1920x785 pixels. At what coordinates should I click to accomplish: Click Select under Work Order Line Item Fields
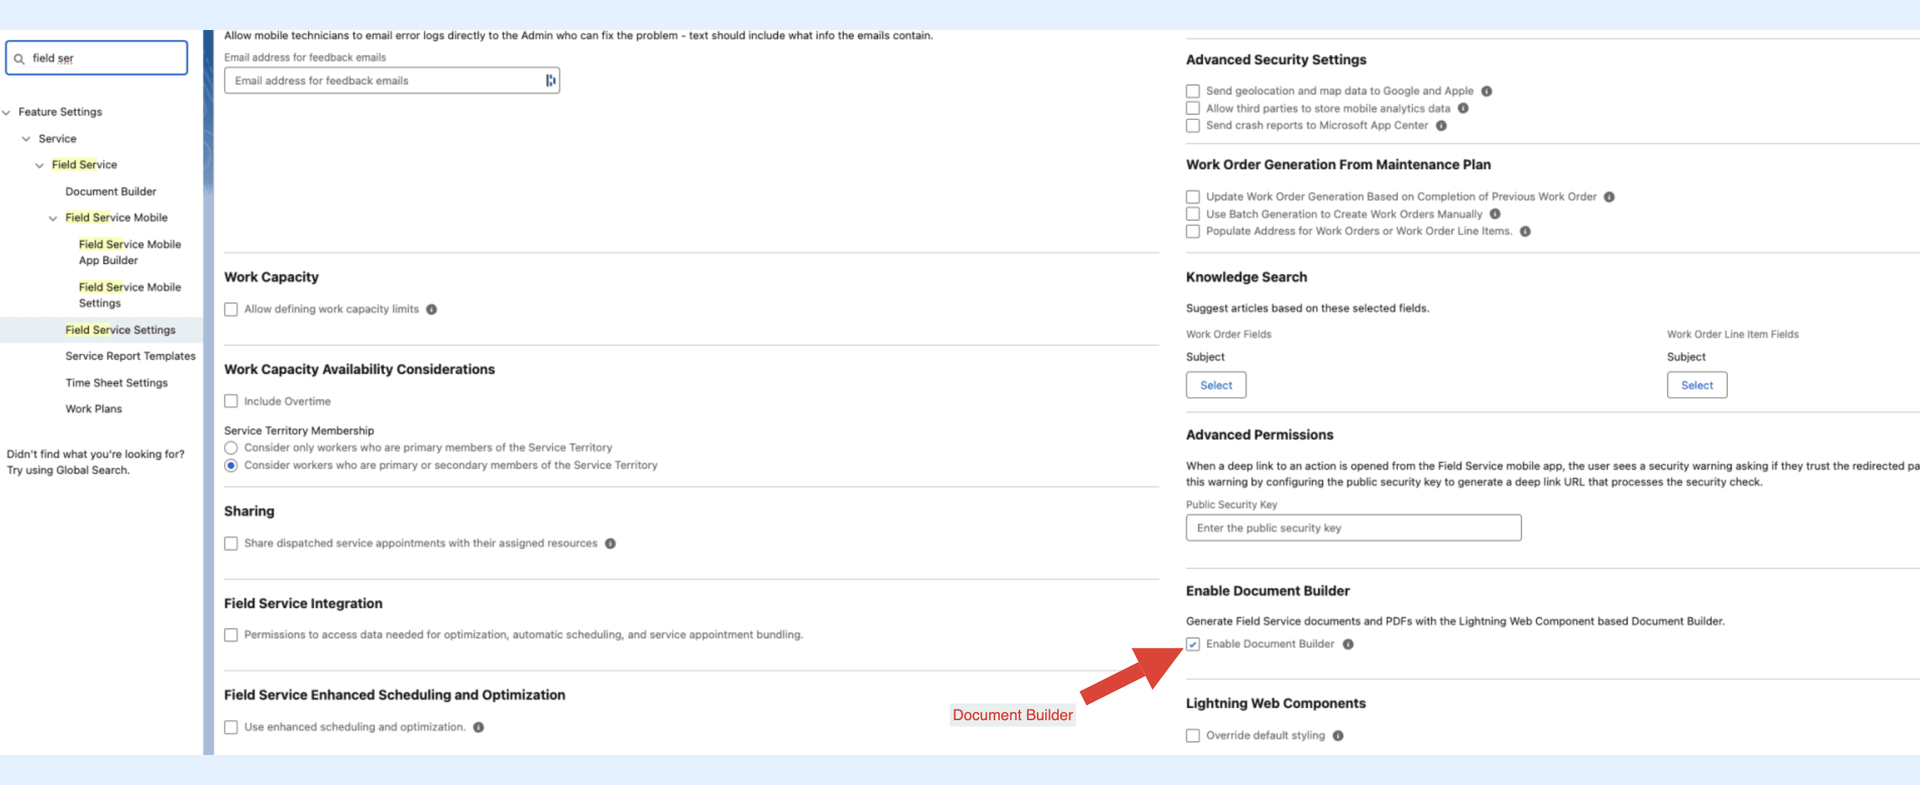(x=1696, y=385)
